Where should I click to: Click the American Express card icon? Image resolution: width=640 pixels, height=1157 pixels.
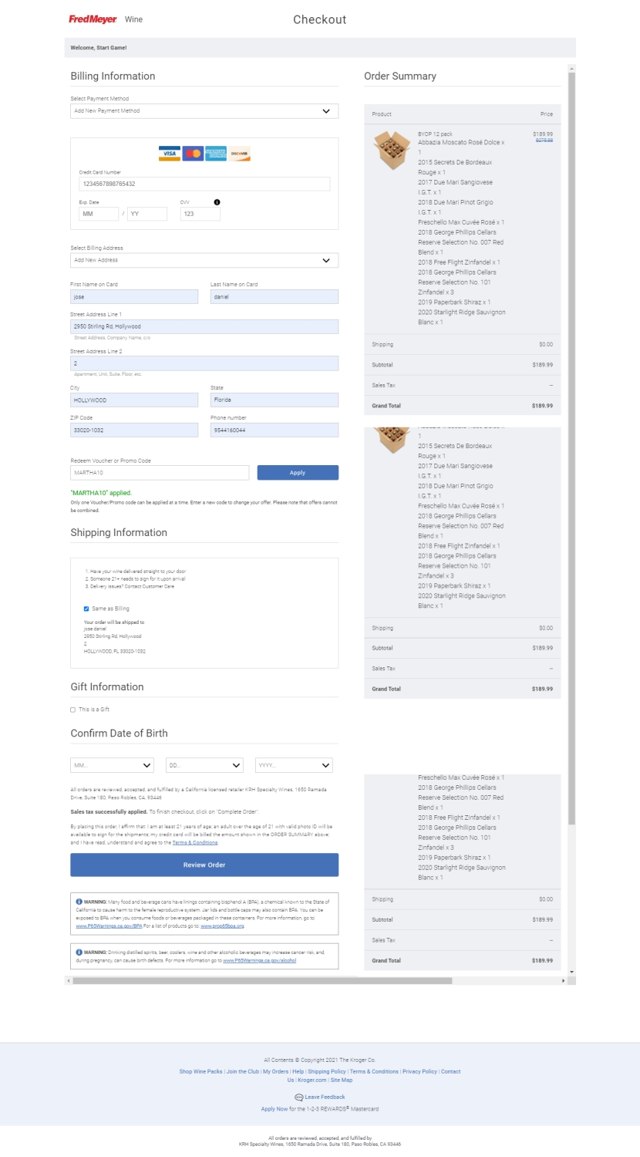click(216, 153)
